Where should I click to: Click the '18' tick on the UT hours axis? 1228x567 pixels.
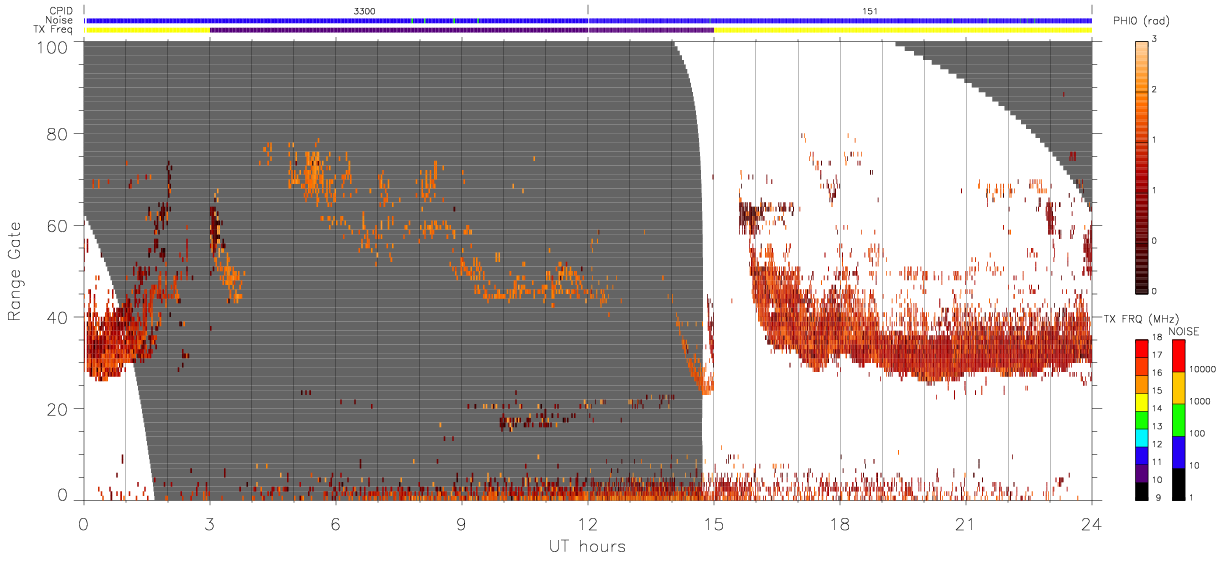[x=840, y=522]
